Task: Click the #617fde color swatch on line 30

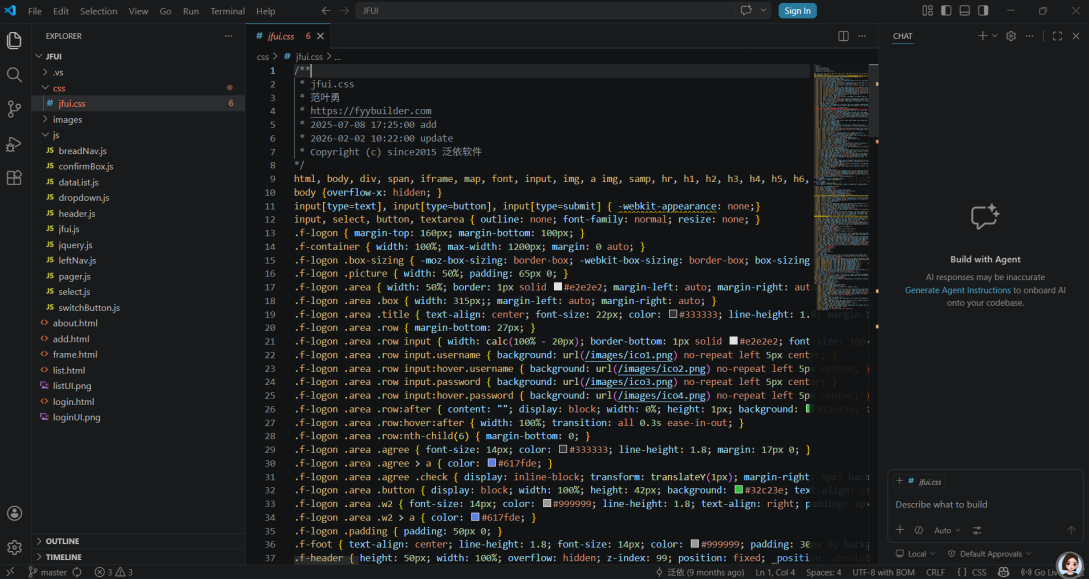Action: (492, 463)
